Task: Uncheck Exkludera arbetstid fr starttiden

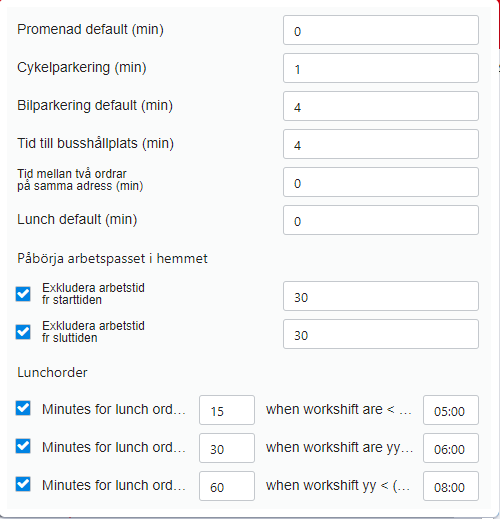Action: (23, 294)
